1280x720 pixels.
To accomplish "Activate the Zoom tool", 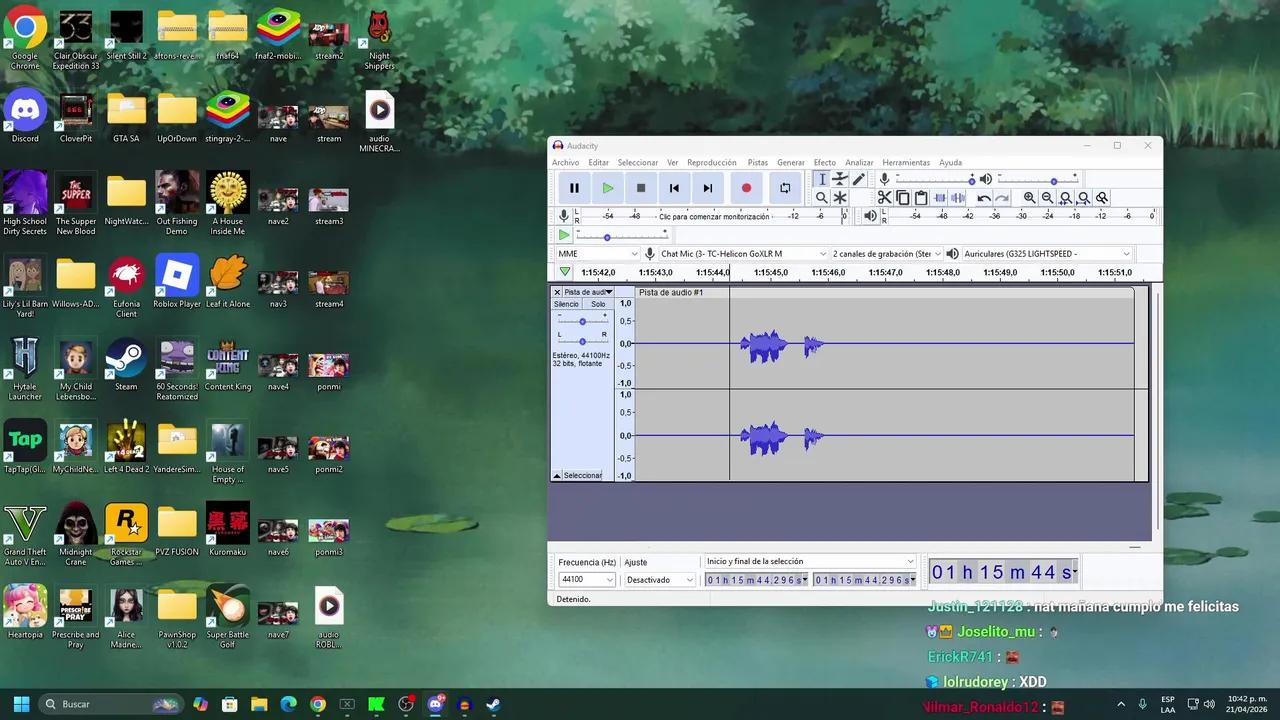I will pyautogui.click(x=822, y=198).
